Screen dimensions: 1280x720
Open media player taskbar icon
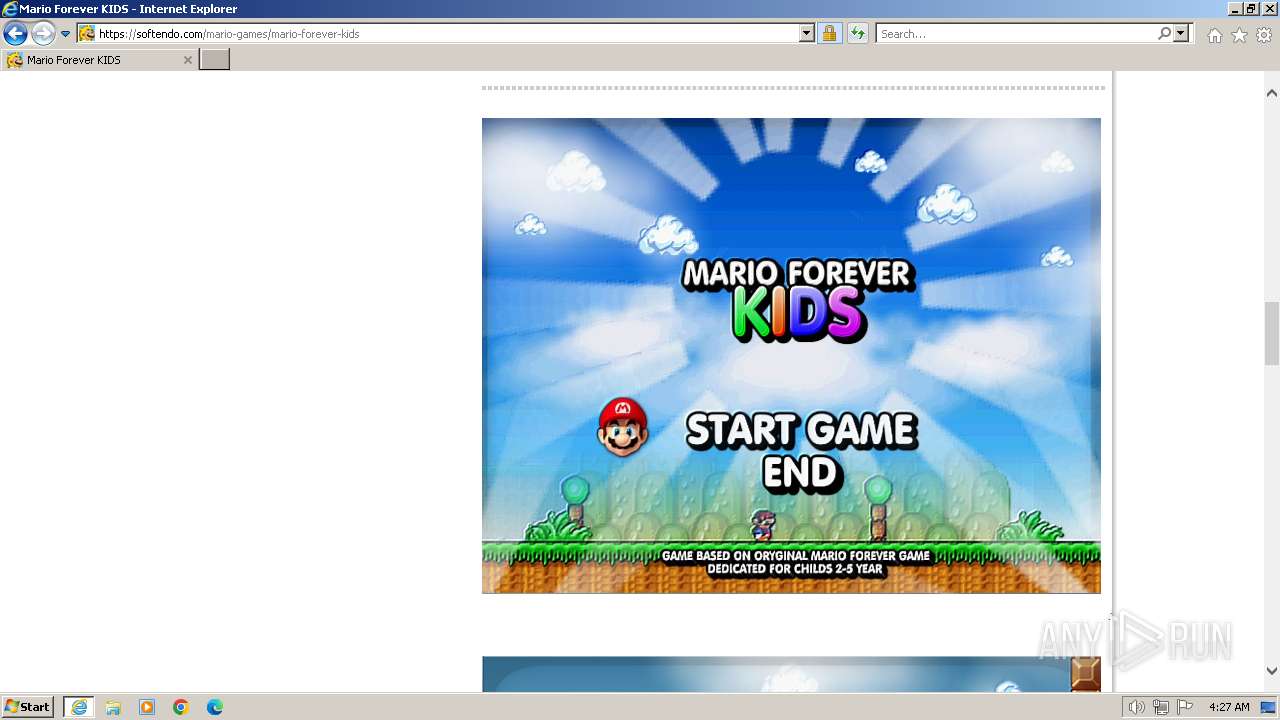(x=147, y=707)
